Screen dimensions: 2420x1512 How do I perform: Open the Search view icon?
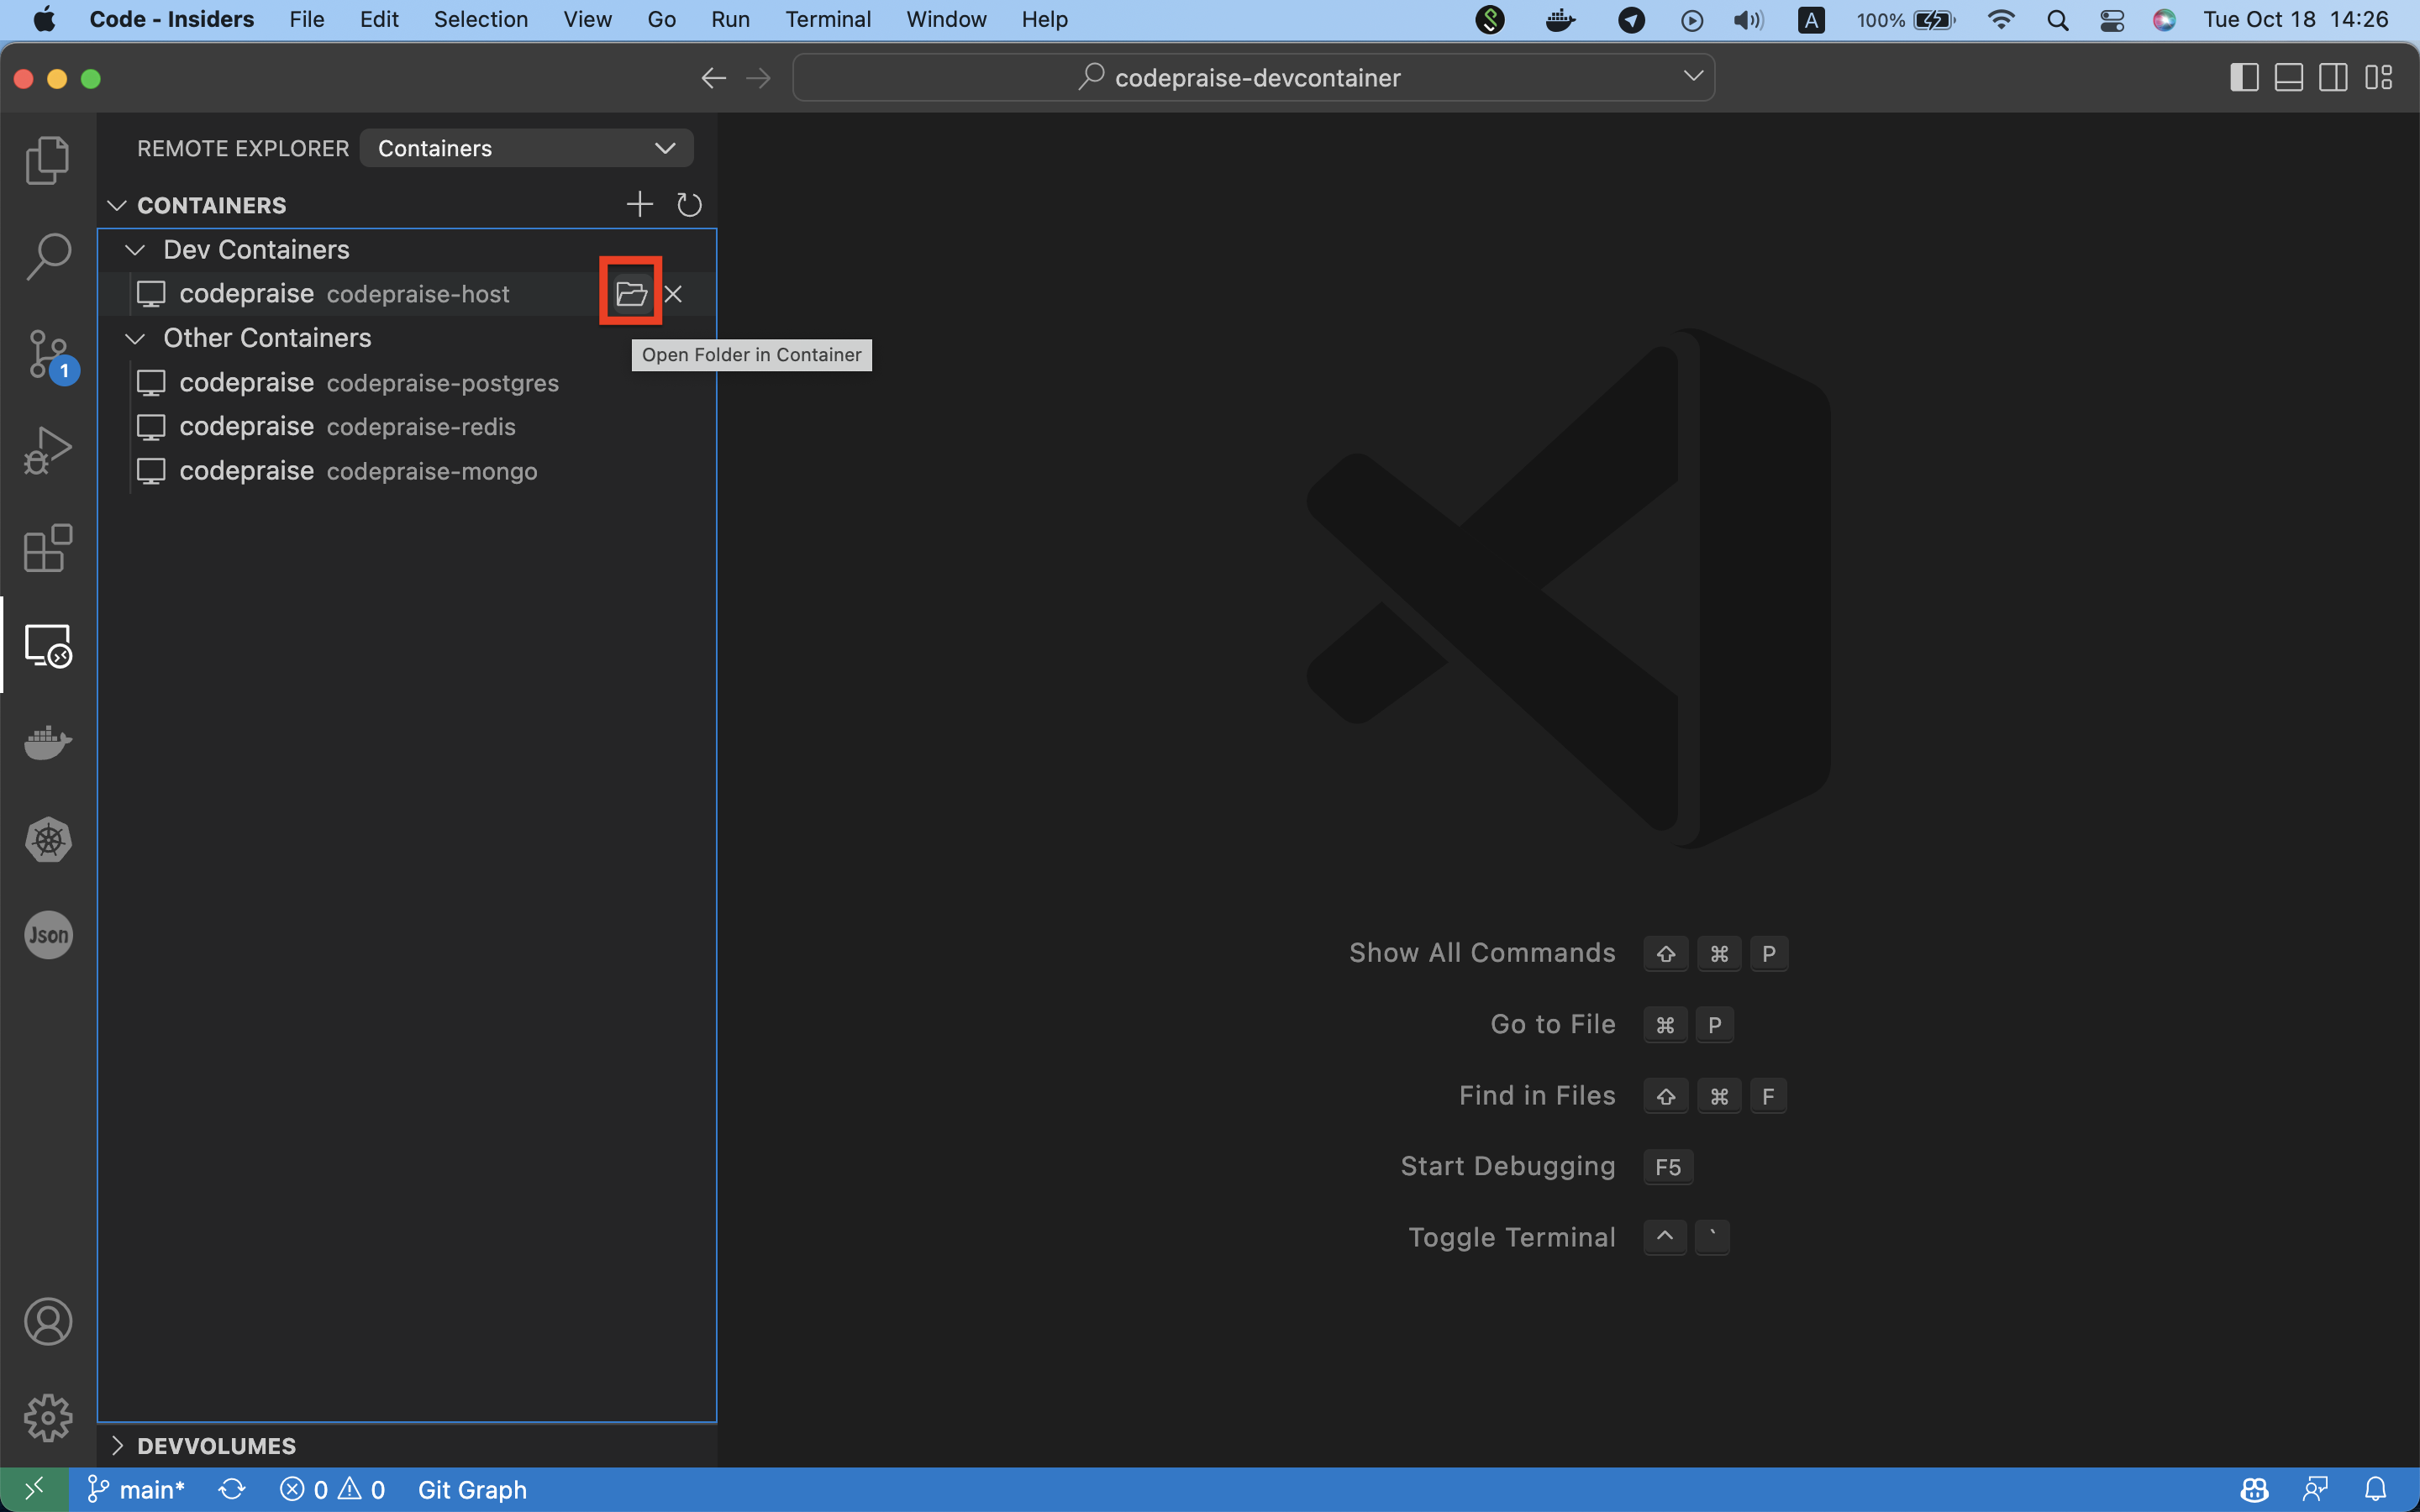click(47, 257)
